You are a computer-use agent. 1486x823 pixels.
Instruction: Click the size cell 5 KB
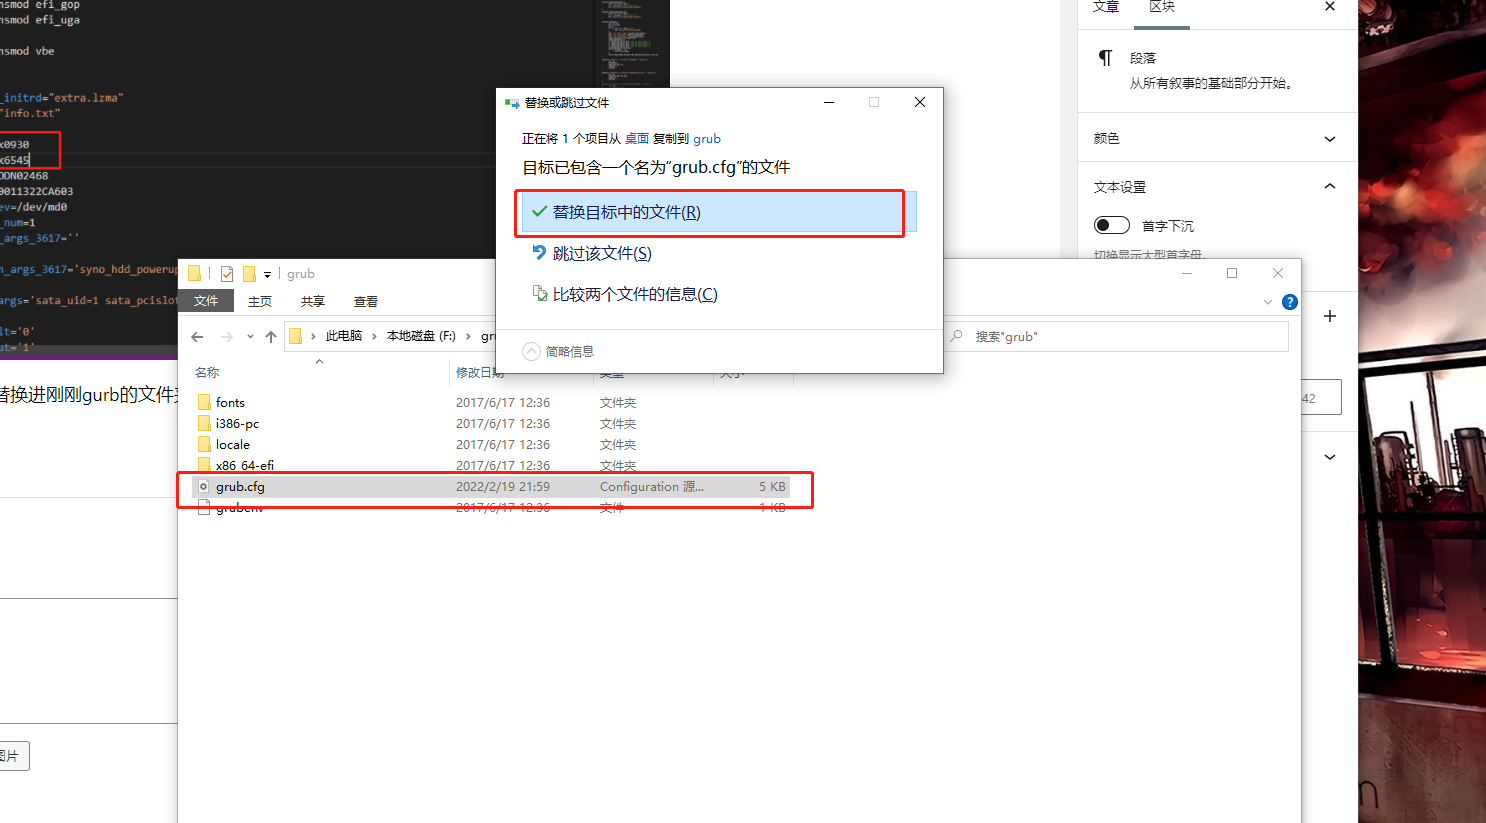772,486
